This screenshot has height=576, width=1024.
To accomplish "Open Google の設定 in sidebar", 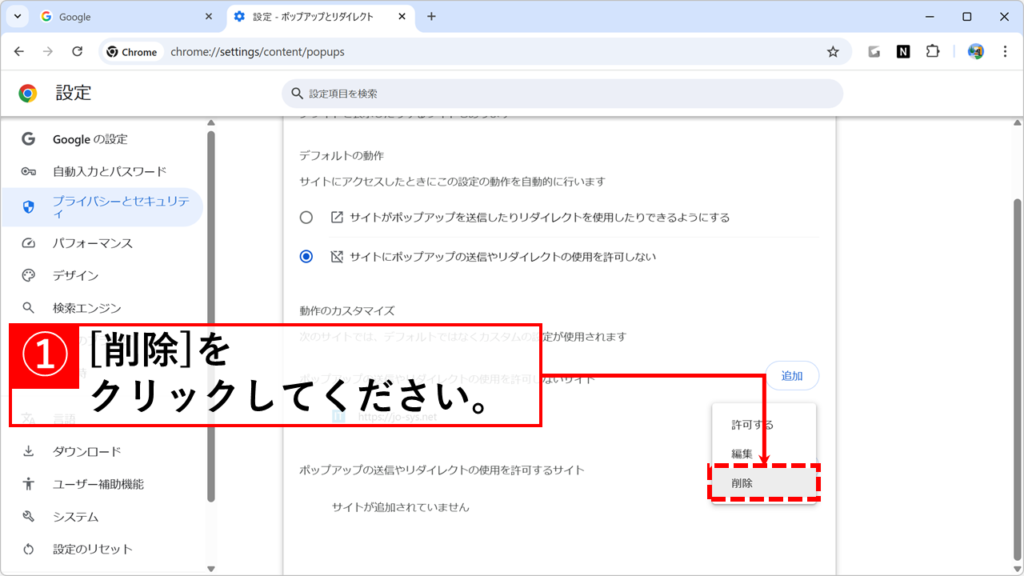I will click(x=90, y=139).
